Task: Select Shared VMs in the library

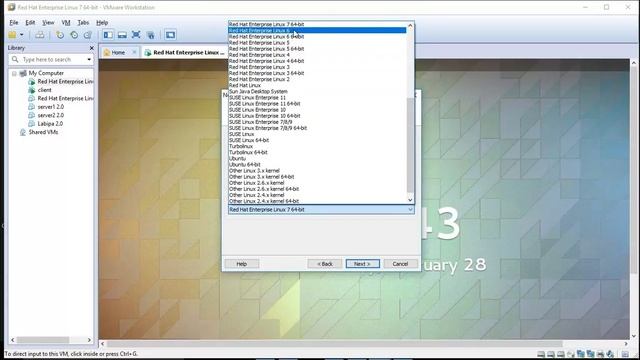Action: (43, 132)
